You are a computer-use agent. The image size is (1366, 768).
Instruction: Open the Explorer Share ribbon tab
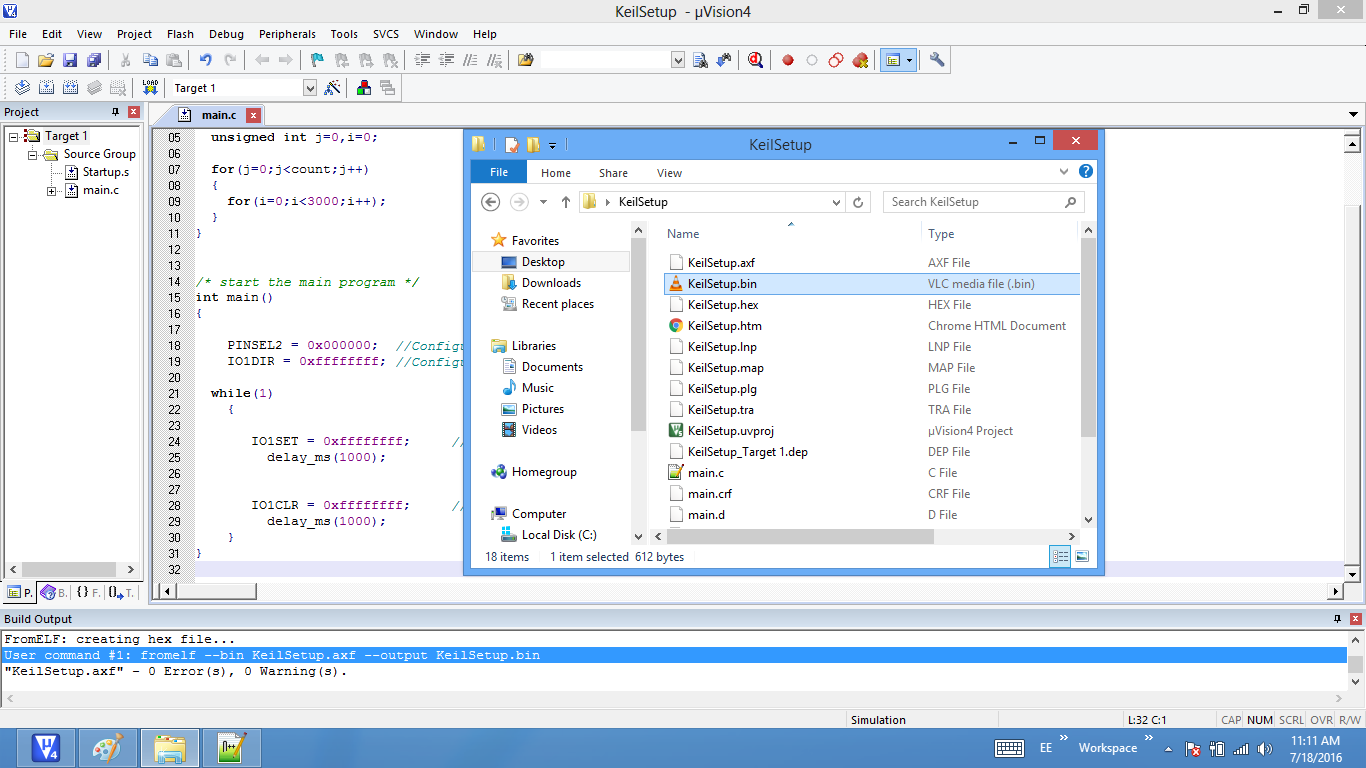click(613, 173)
